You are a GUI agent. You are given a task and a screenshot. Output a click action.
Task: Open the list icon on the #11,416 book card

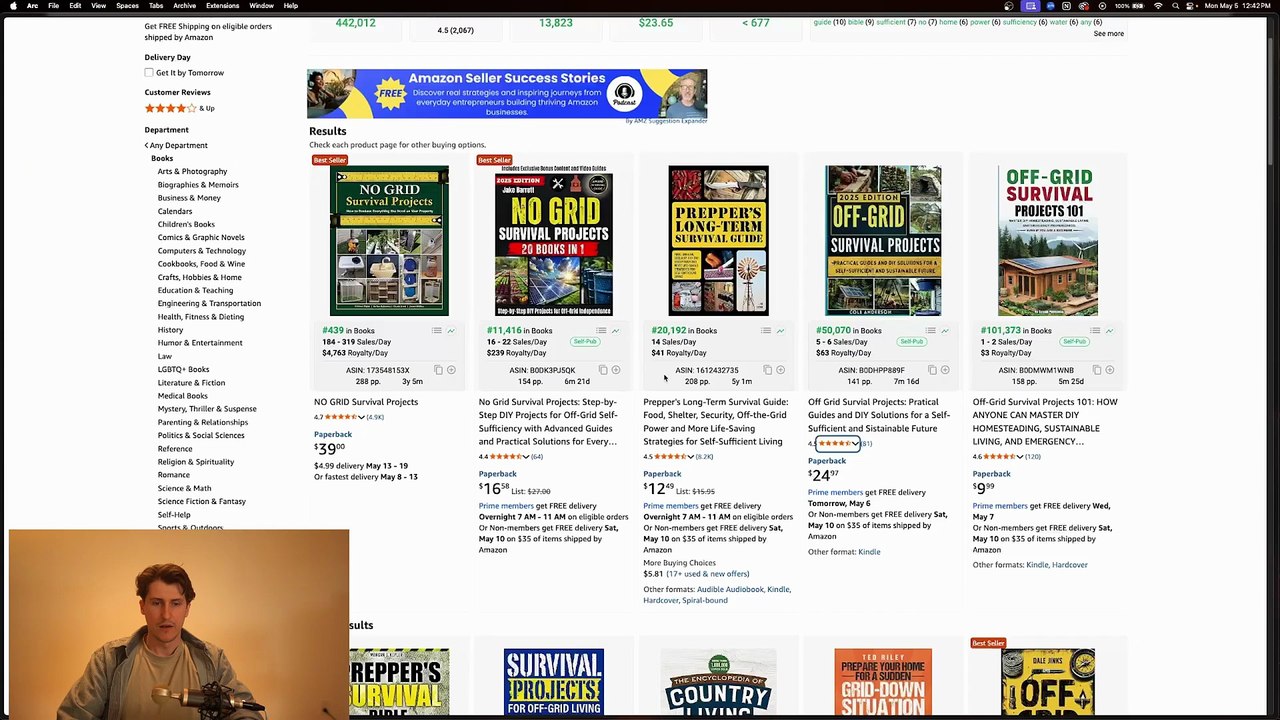tap(602, 331)
